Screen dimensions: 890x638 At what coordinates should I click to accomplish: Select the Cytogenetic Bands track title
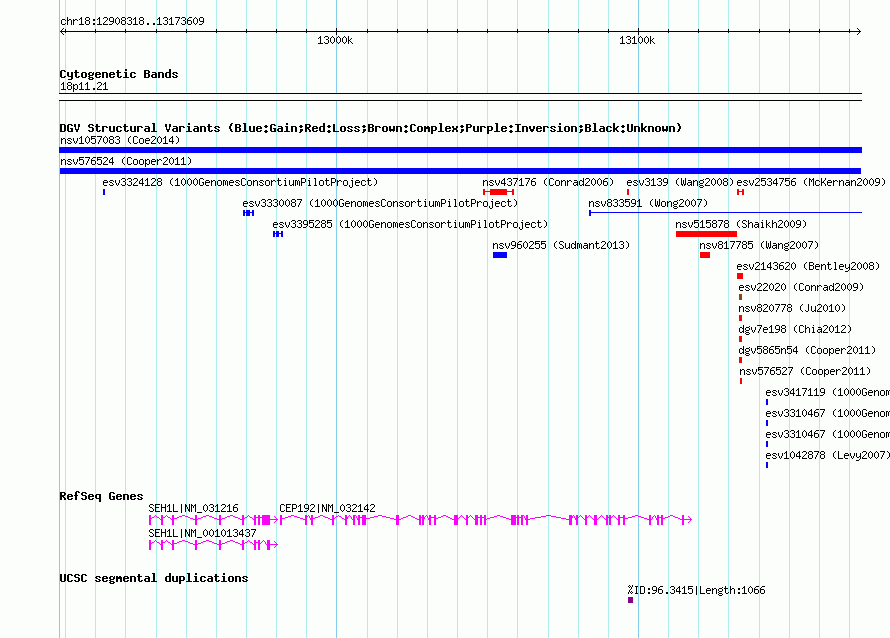[119, 74]
